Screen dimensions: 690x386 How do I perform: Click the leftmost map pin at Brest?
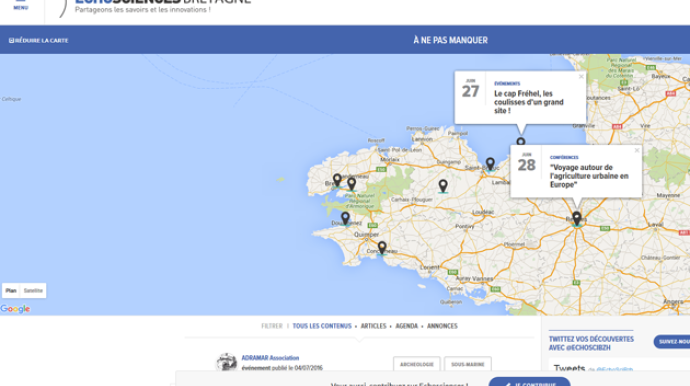(x=337, y=180)
